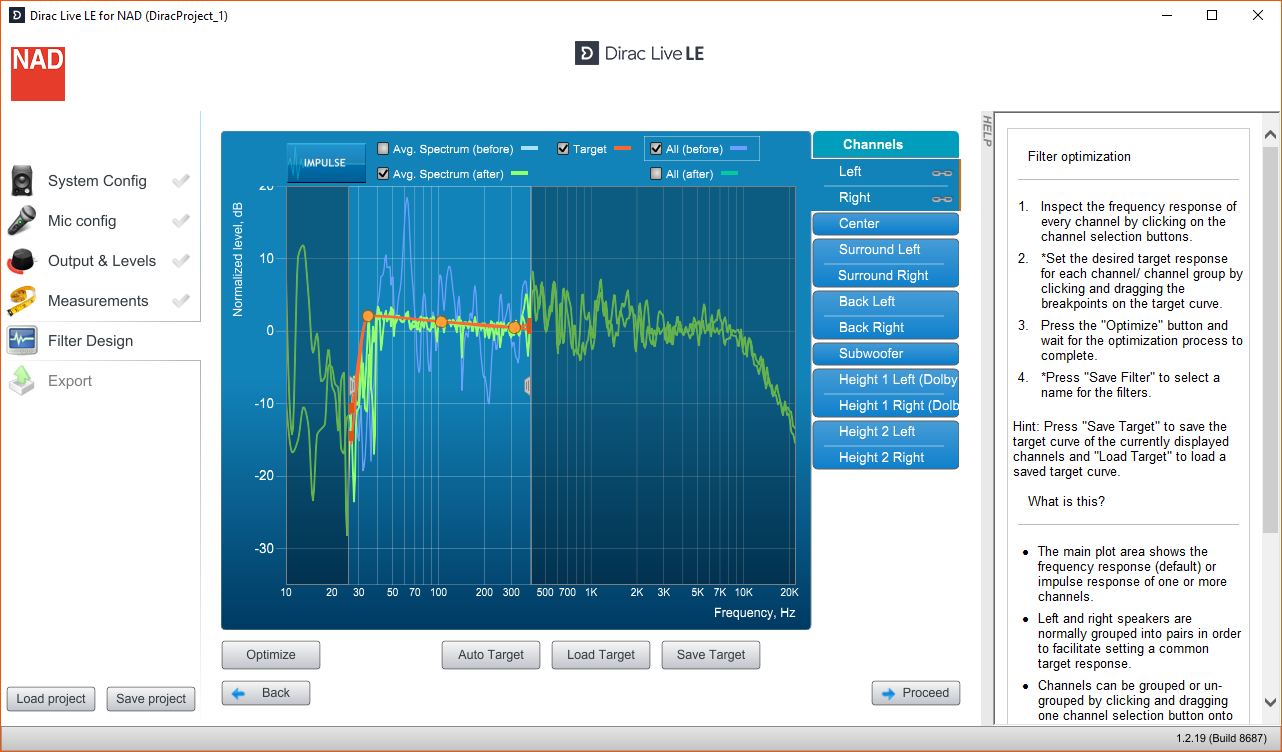Click the Mic config microphone icon

23,221
